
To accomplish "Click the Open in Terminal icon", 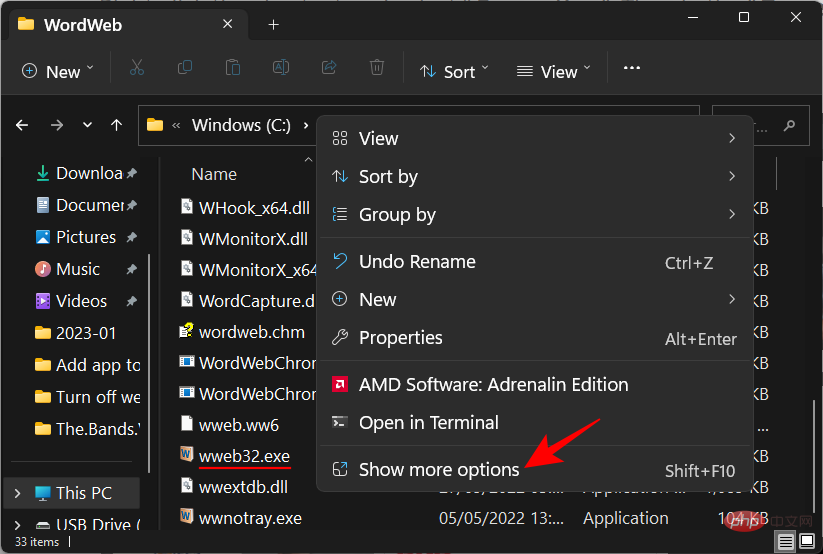I will [340, 422].
